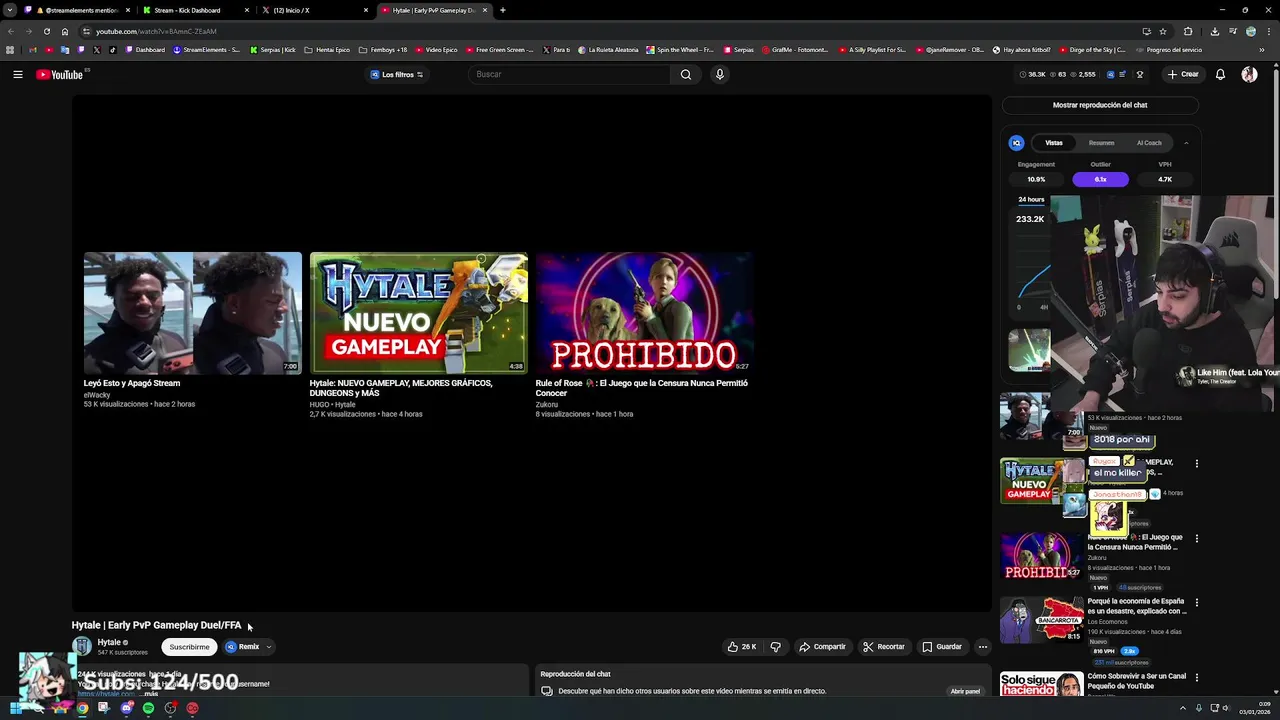The width and height of the screenshot is (1280, 720).
Task: Go back in browser history
Action: click(x=10, y=31)
